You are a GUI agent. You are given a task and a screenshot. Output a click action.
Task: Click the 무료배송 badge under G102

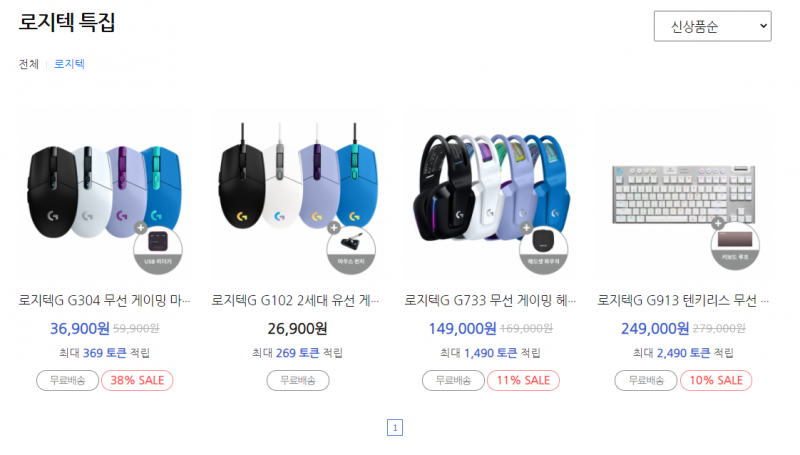(298, 381)
